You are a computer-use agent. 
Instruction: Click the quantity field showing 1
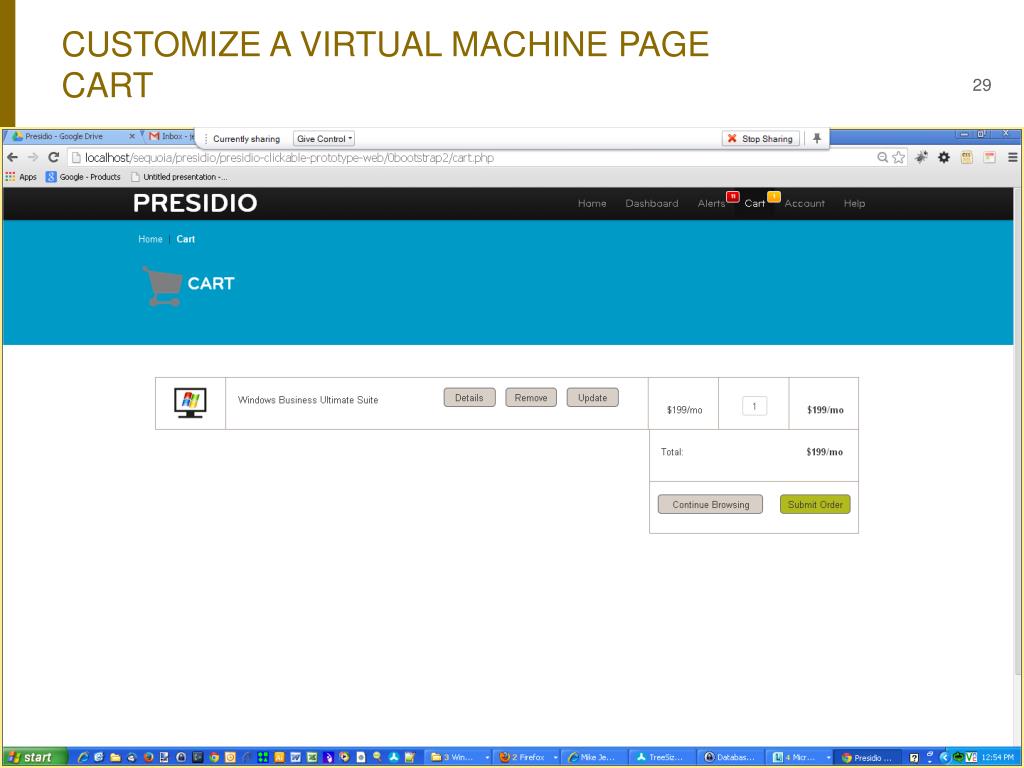(754, 406)
